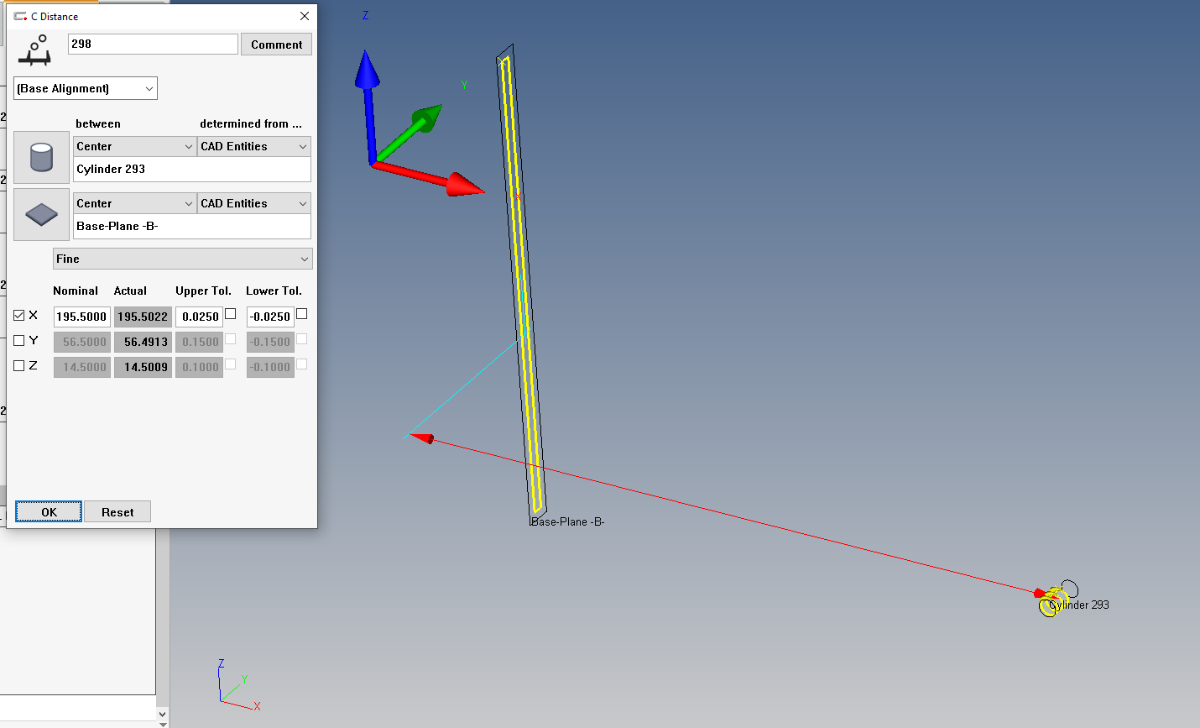Click the small XYZ orientation triad in the viewport corner
Image resolution: width=1200 pixels, height=728 pixels.
point(238,684)
